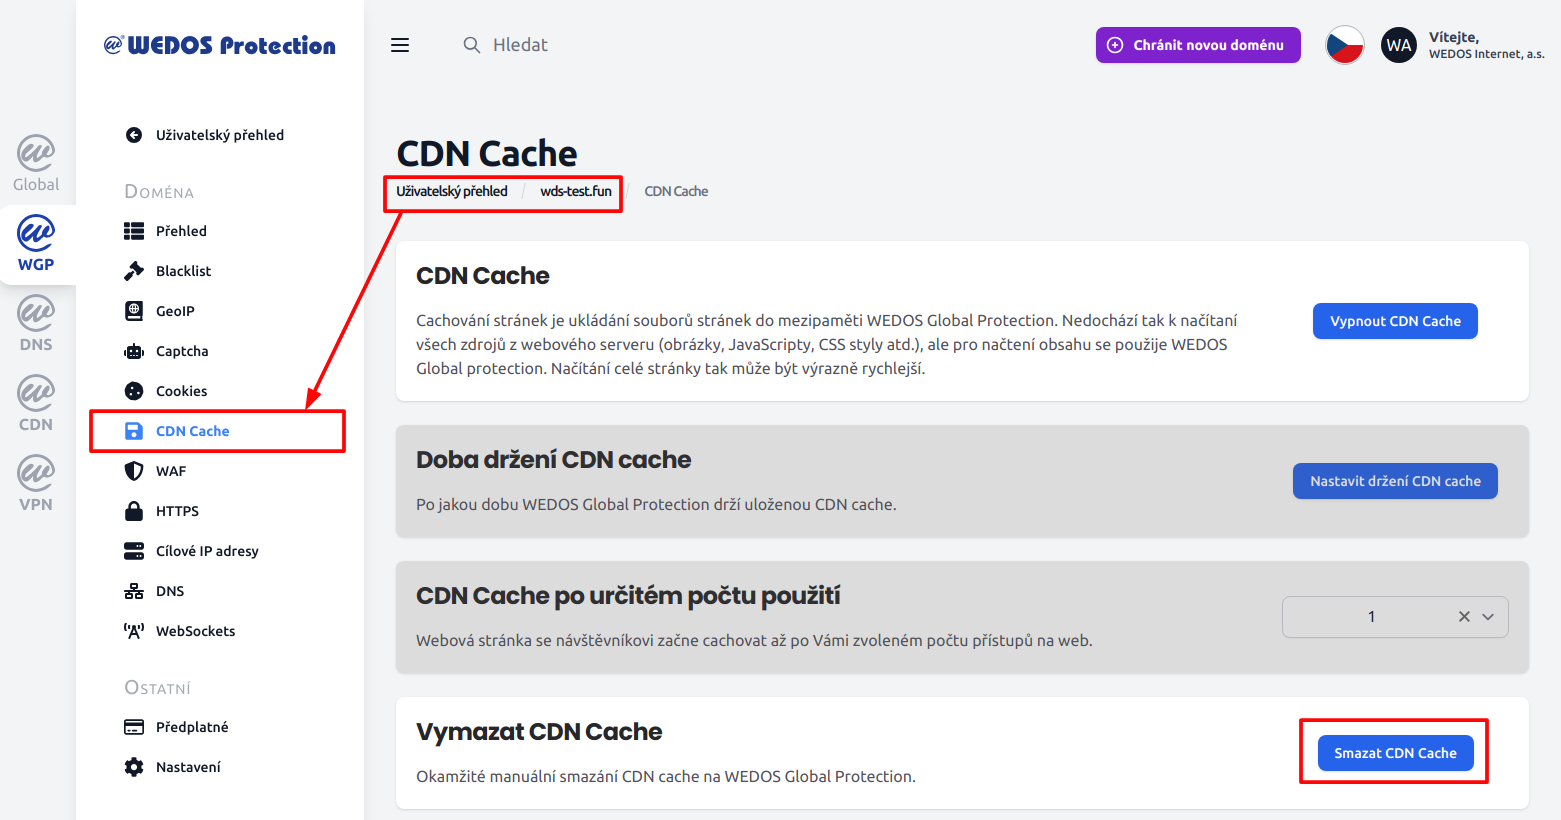
Task: Clear the usage count value
Action: 1464,617
